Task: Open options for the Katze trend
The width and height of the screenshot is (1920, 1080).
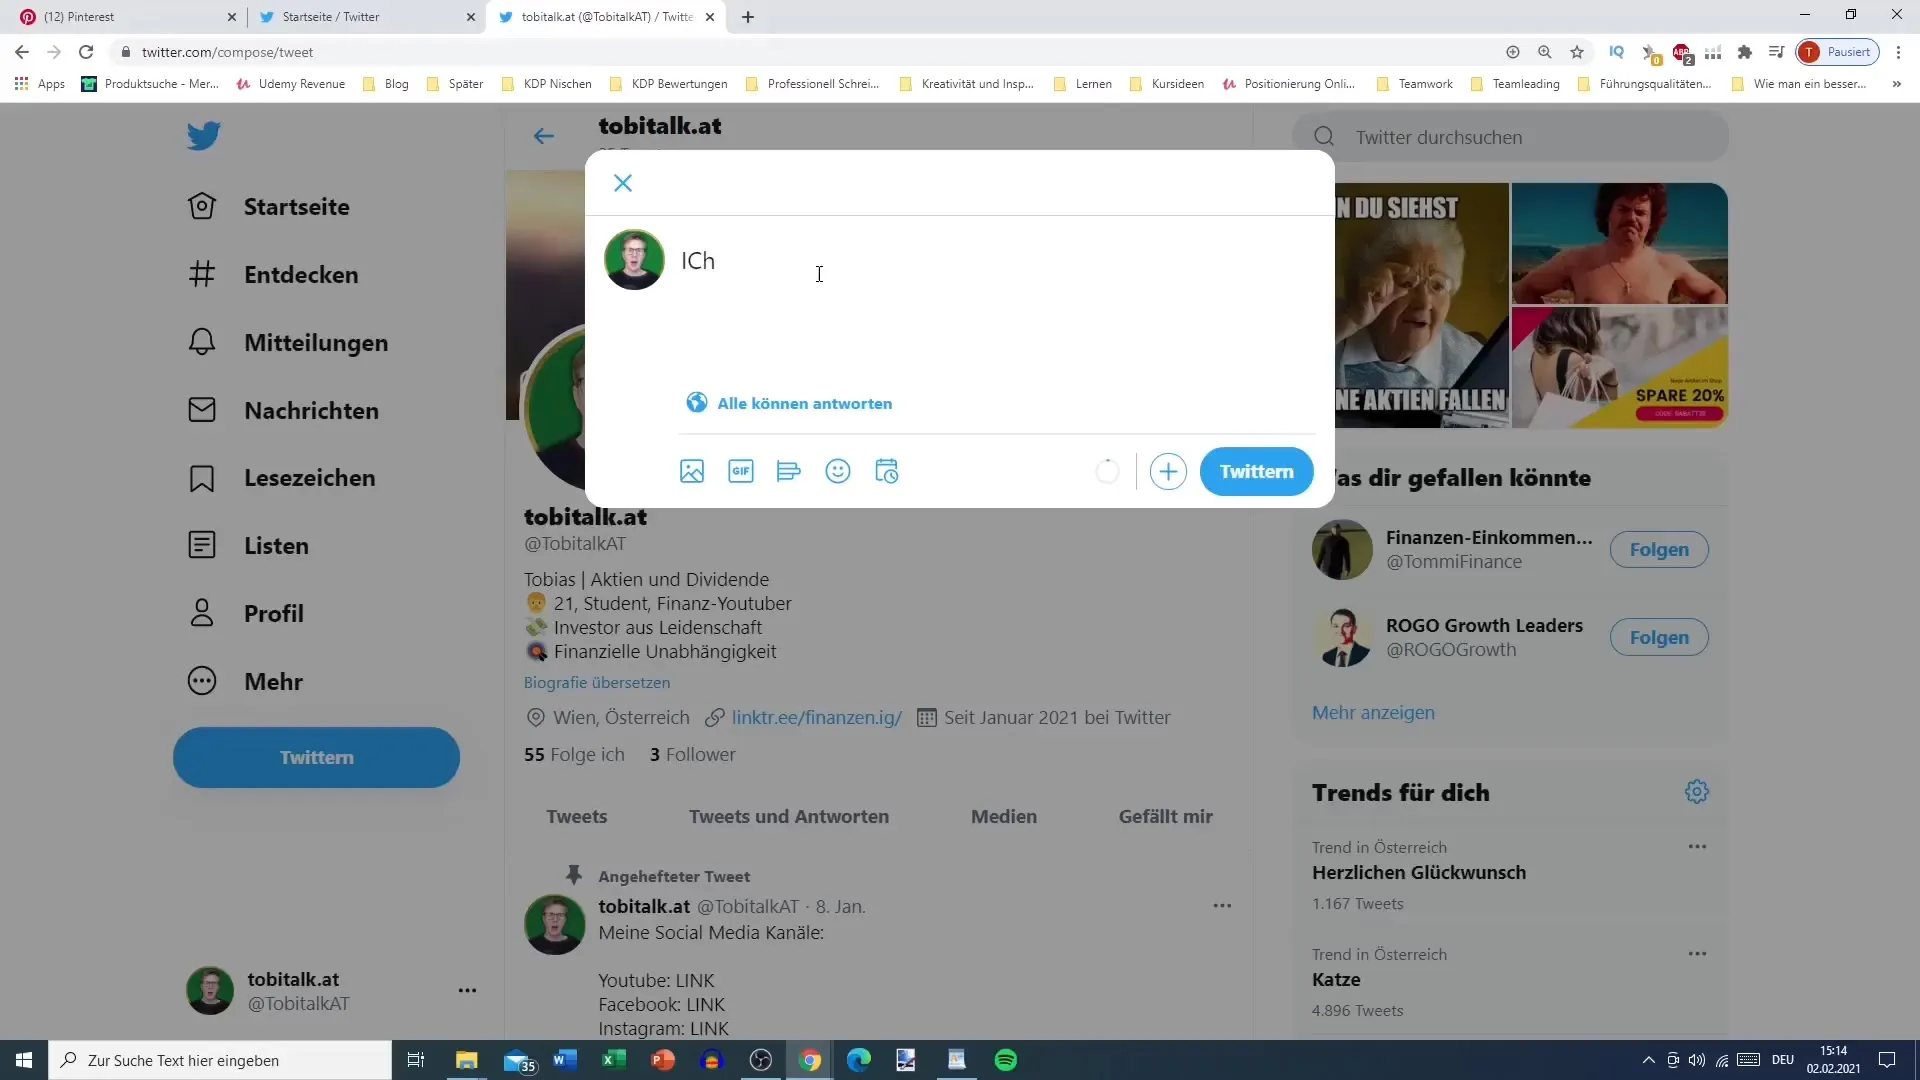Action: 1697,954
